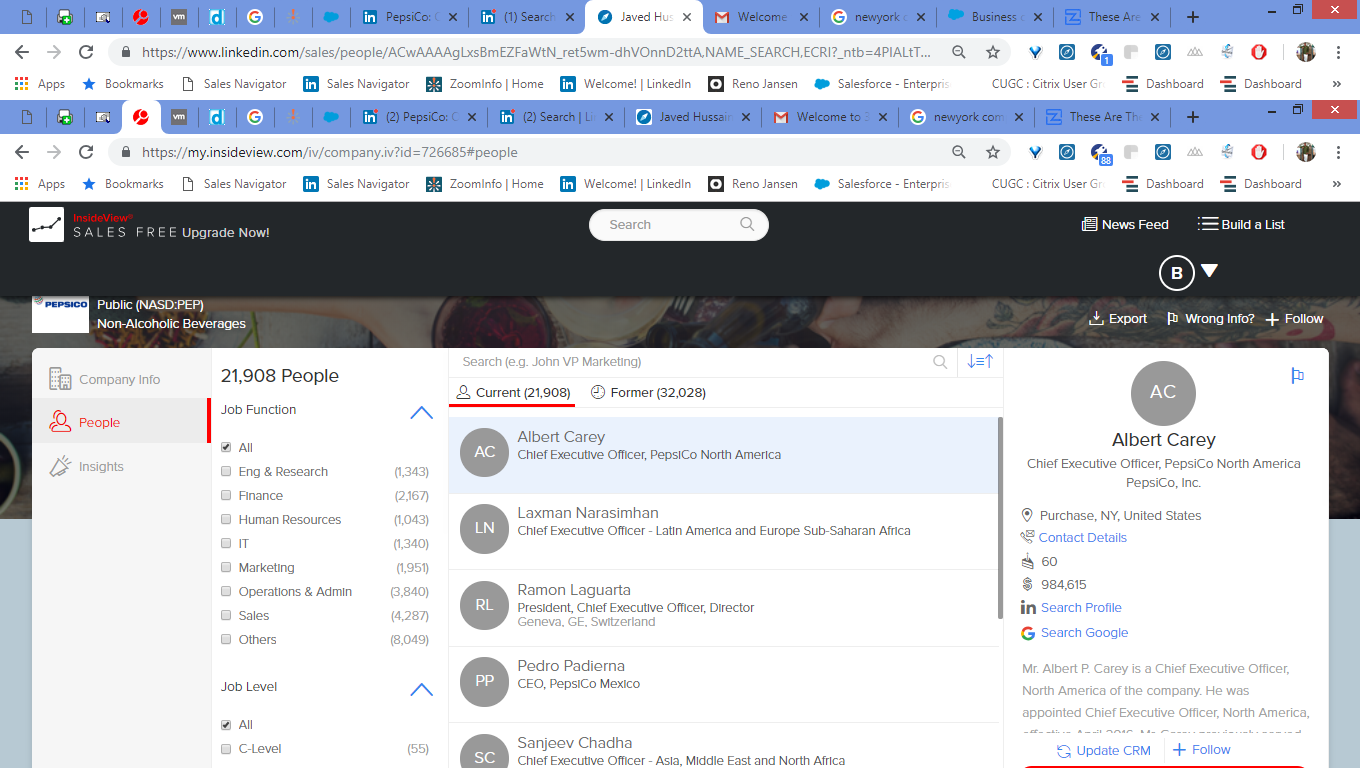Open the Company Info sidebar tab
Screen dimensions: 1360x768
tap(119, 380)
